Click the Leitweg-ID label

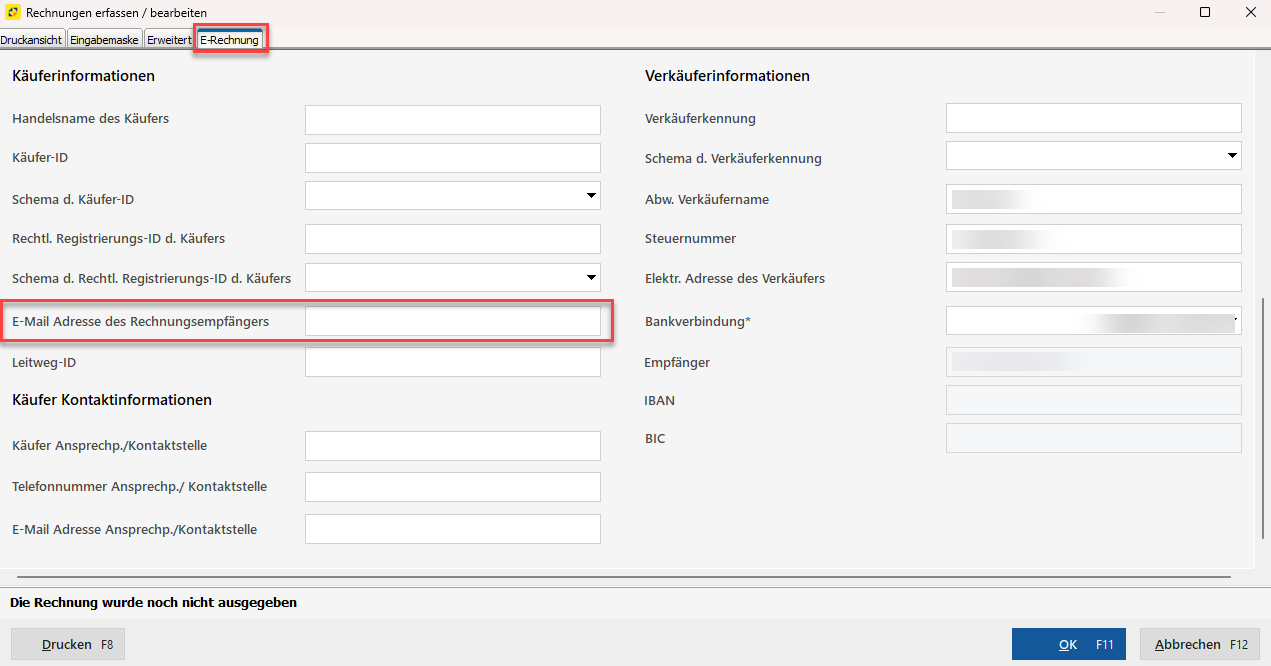(x=44, y=362)
